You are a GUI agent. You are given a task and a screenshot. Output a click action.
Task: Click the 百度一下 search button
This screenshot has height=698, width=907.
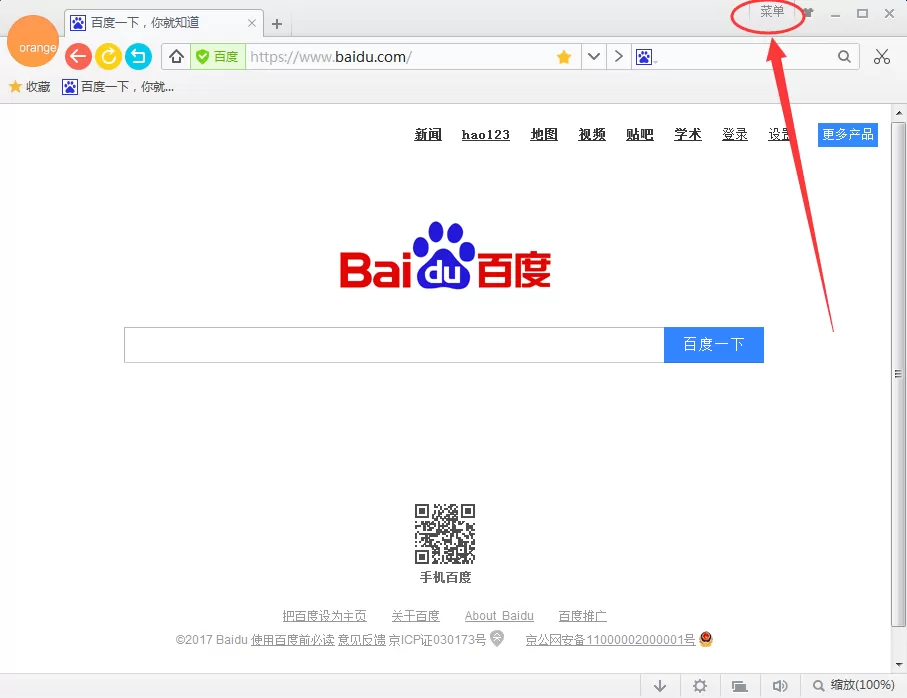[x=714, y=345]
